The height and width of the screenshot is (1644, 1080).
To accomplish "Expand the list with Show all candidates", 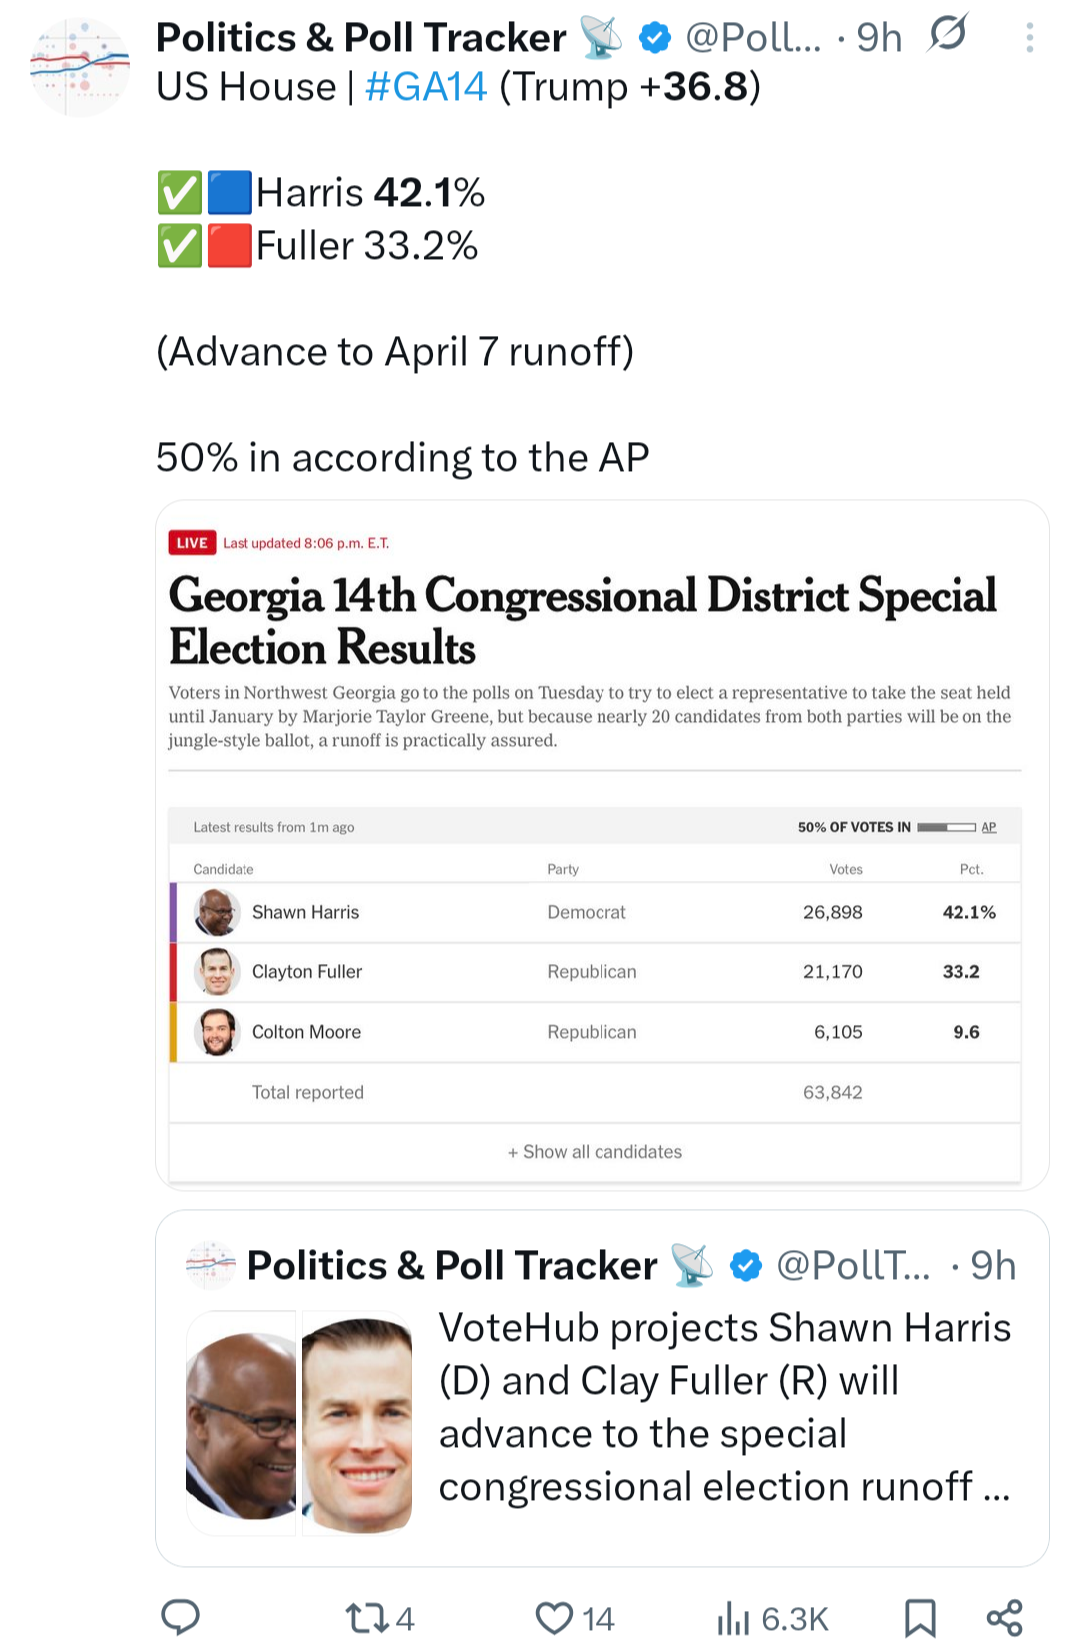I will pos(595,1152).
